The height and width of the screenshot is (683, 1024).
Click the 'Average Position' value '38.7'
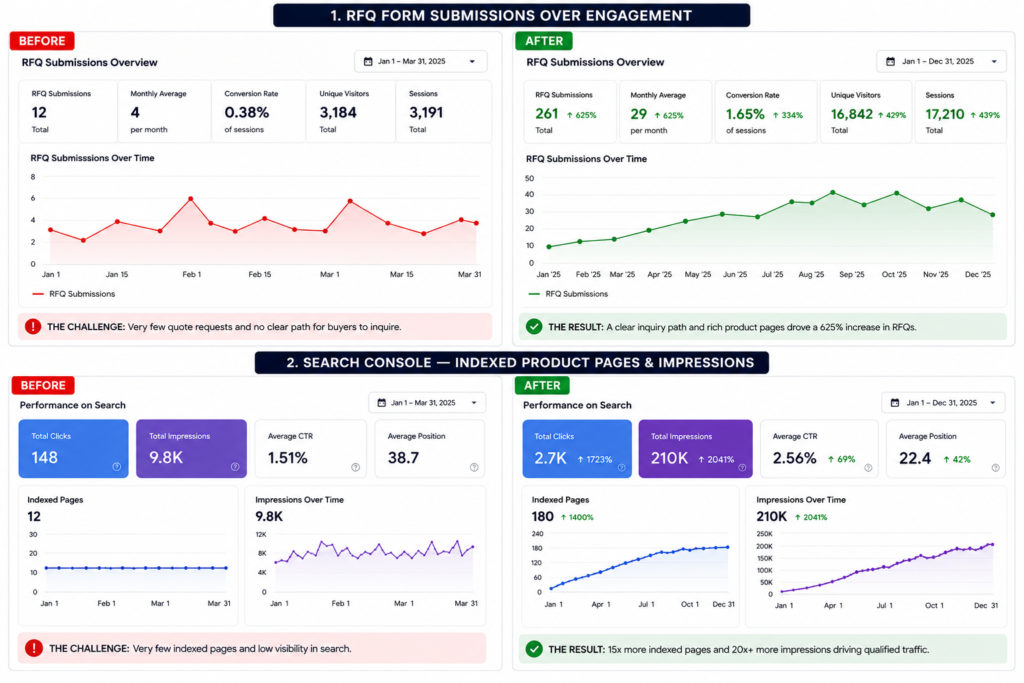[x=403, y=458]
